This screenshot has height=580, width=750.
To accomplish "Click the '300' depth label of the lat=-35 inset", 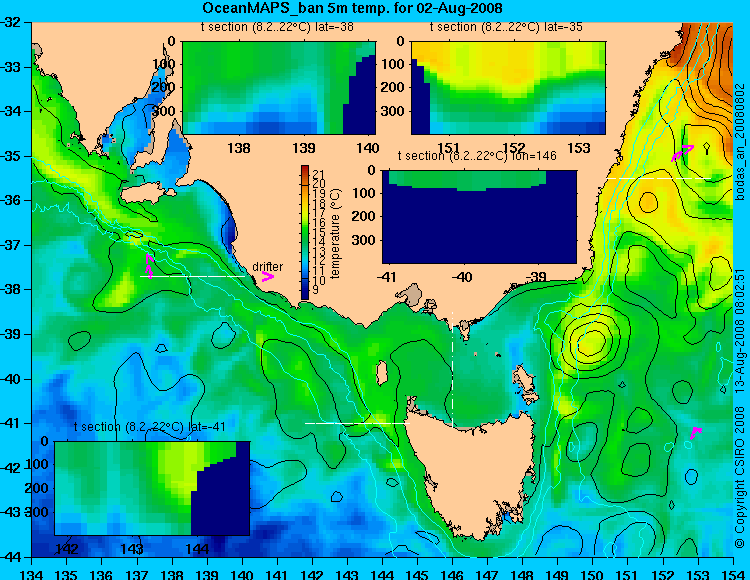I will 395,111.
